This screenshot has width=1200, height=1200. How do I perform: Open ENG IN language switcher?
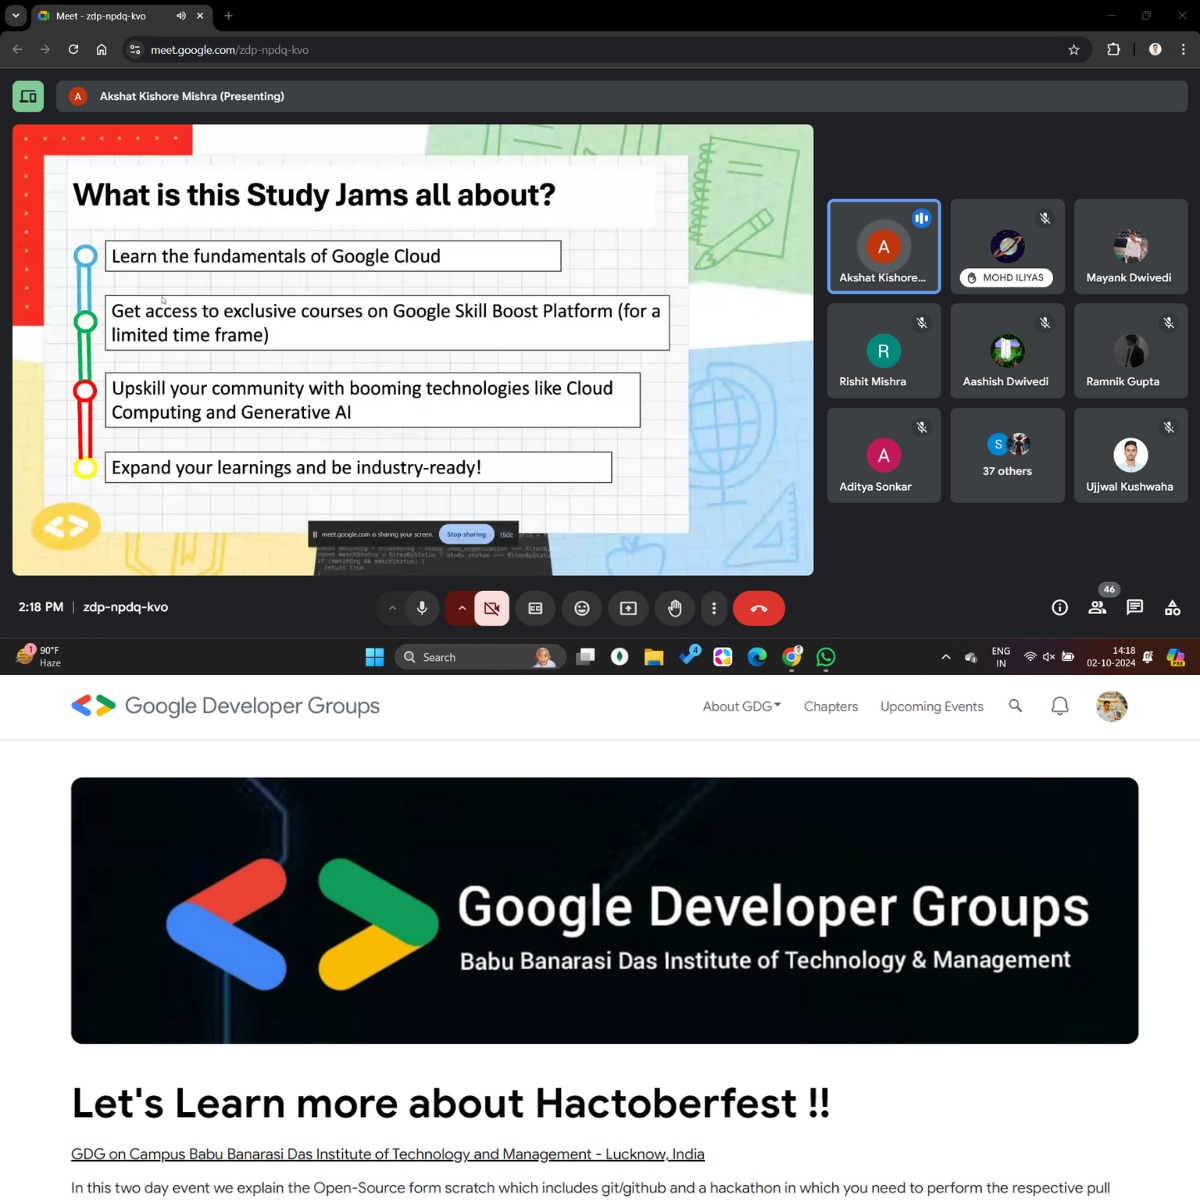[1001, 657]
